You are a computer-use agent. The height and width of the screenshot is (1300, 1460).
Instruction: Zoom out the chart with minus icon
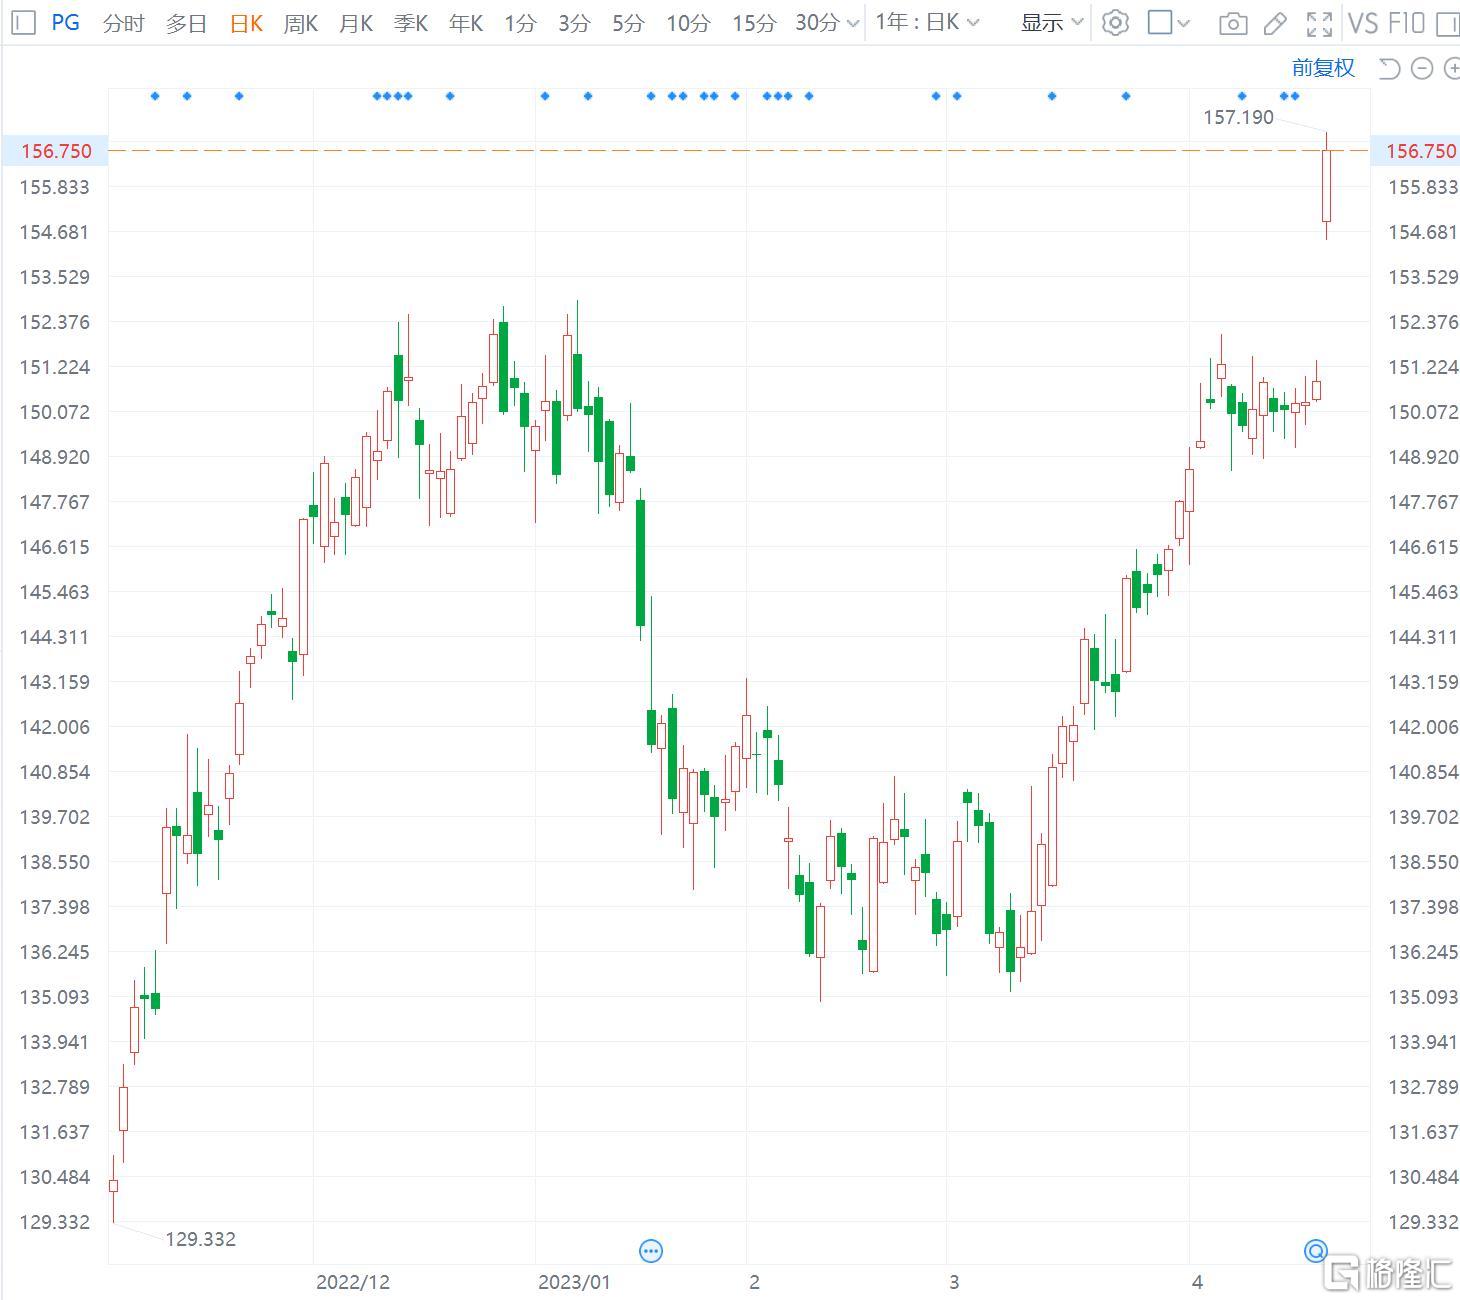(1422, 68)
